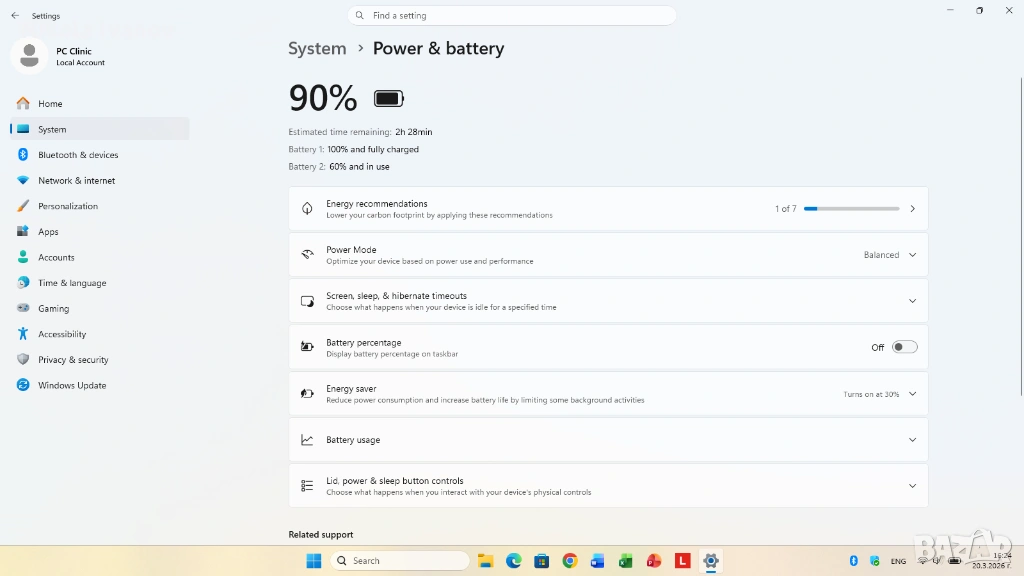Expand Screen, sleep, & hibernate timeouts
1024x576 pixels.
608,301
